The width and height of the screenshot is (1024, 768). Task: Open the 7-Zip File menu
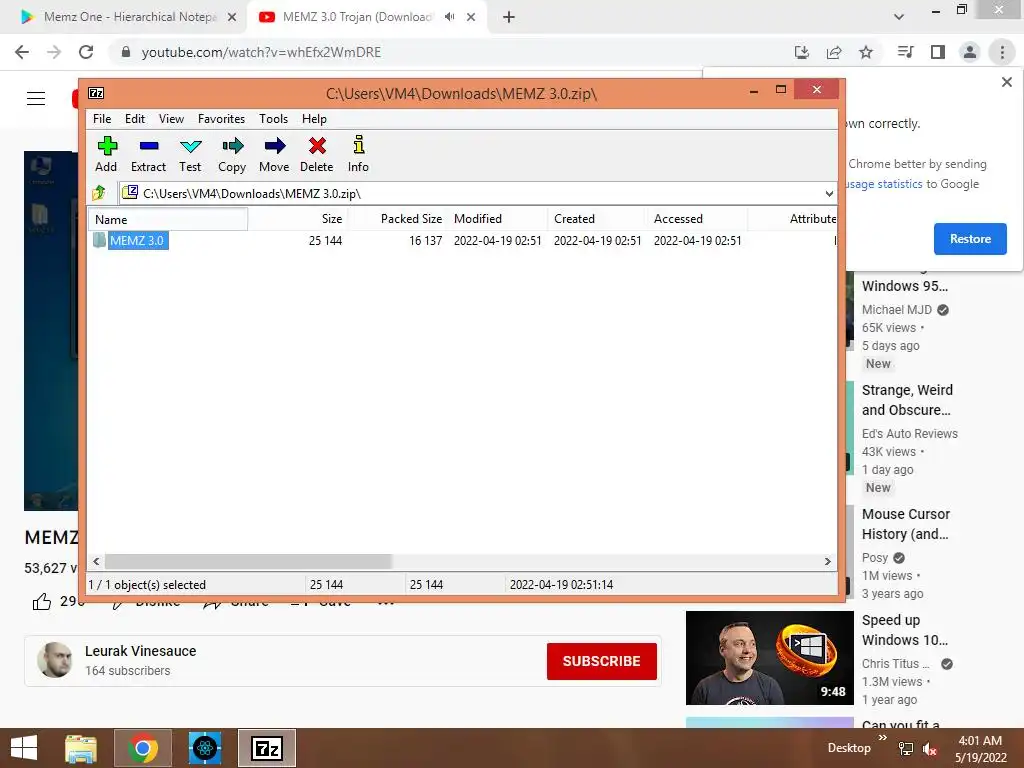102,119
